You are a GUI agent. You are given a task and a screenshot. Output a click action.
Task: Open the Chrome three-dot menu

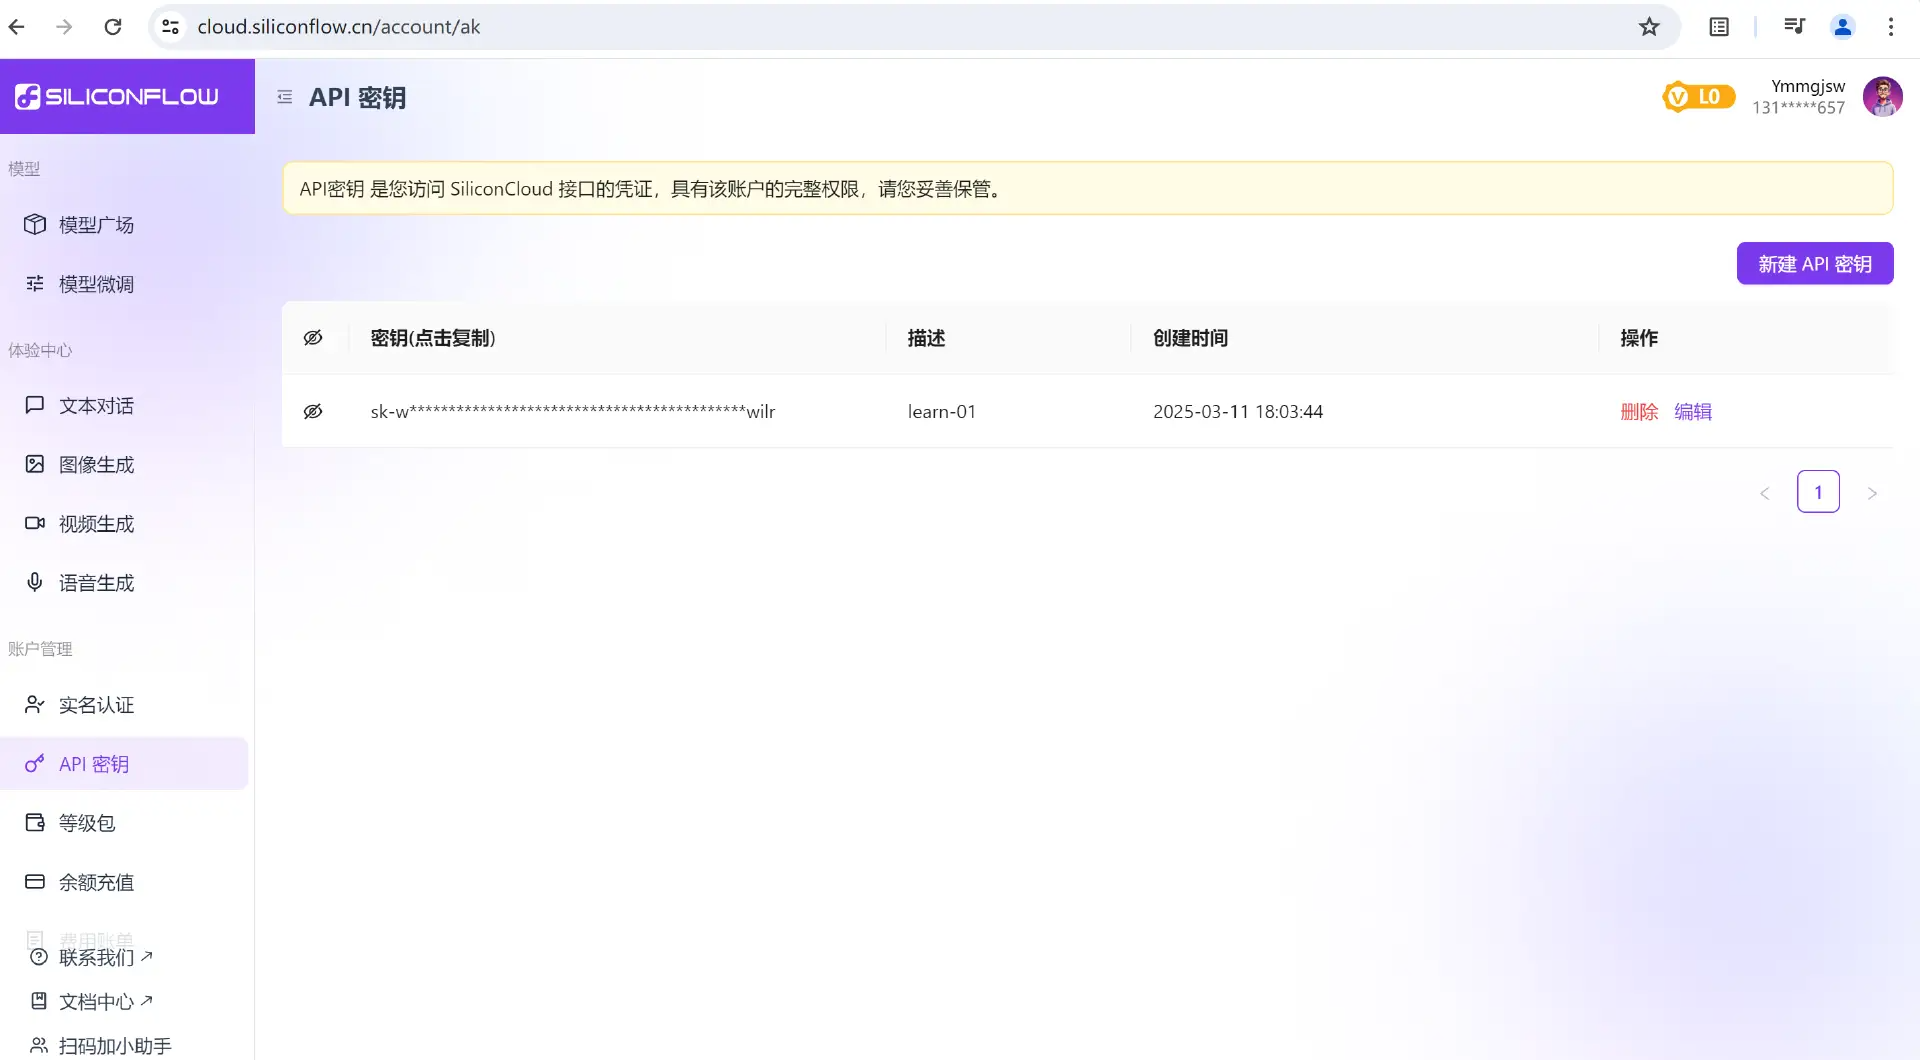[1891, 27]
